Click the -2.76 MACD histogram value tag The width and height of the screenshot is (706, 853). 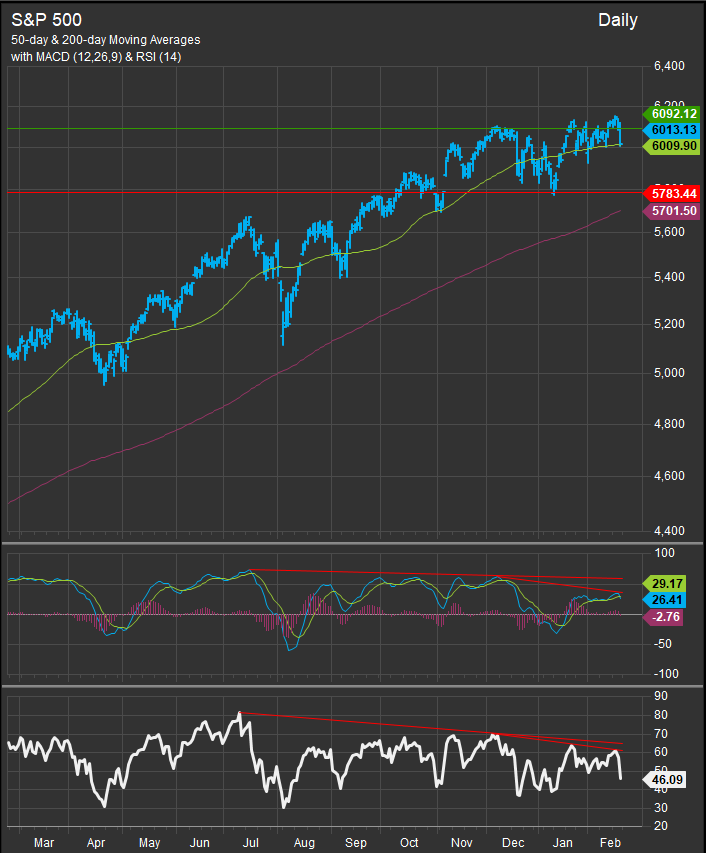click(663, 617)
